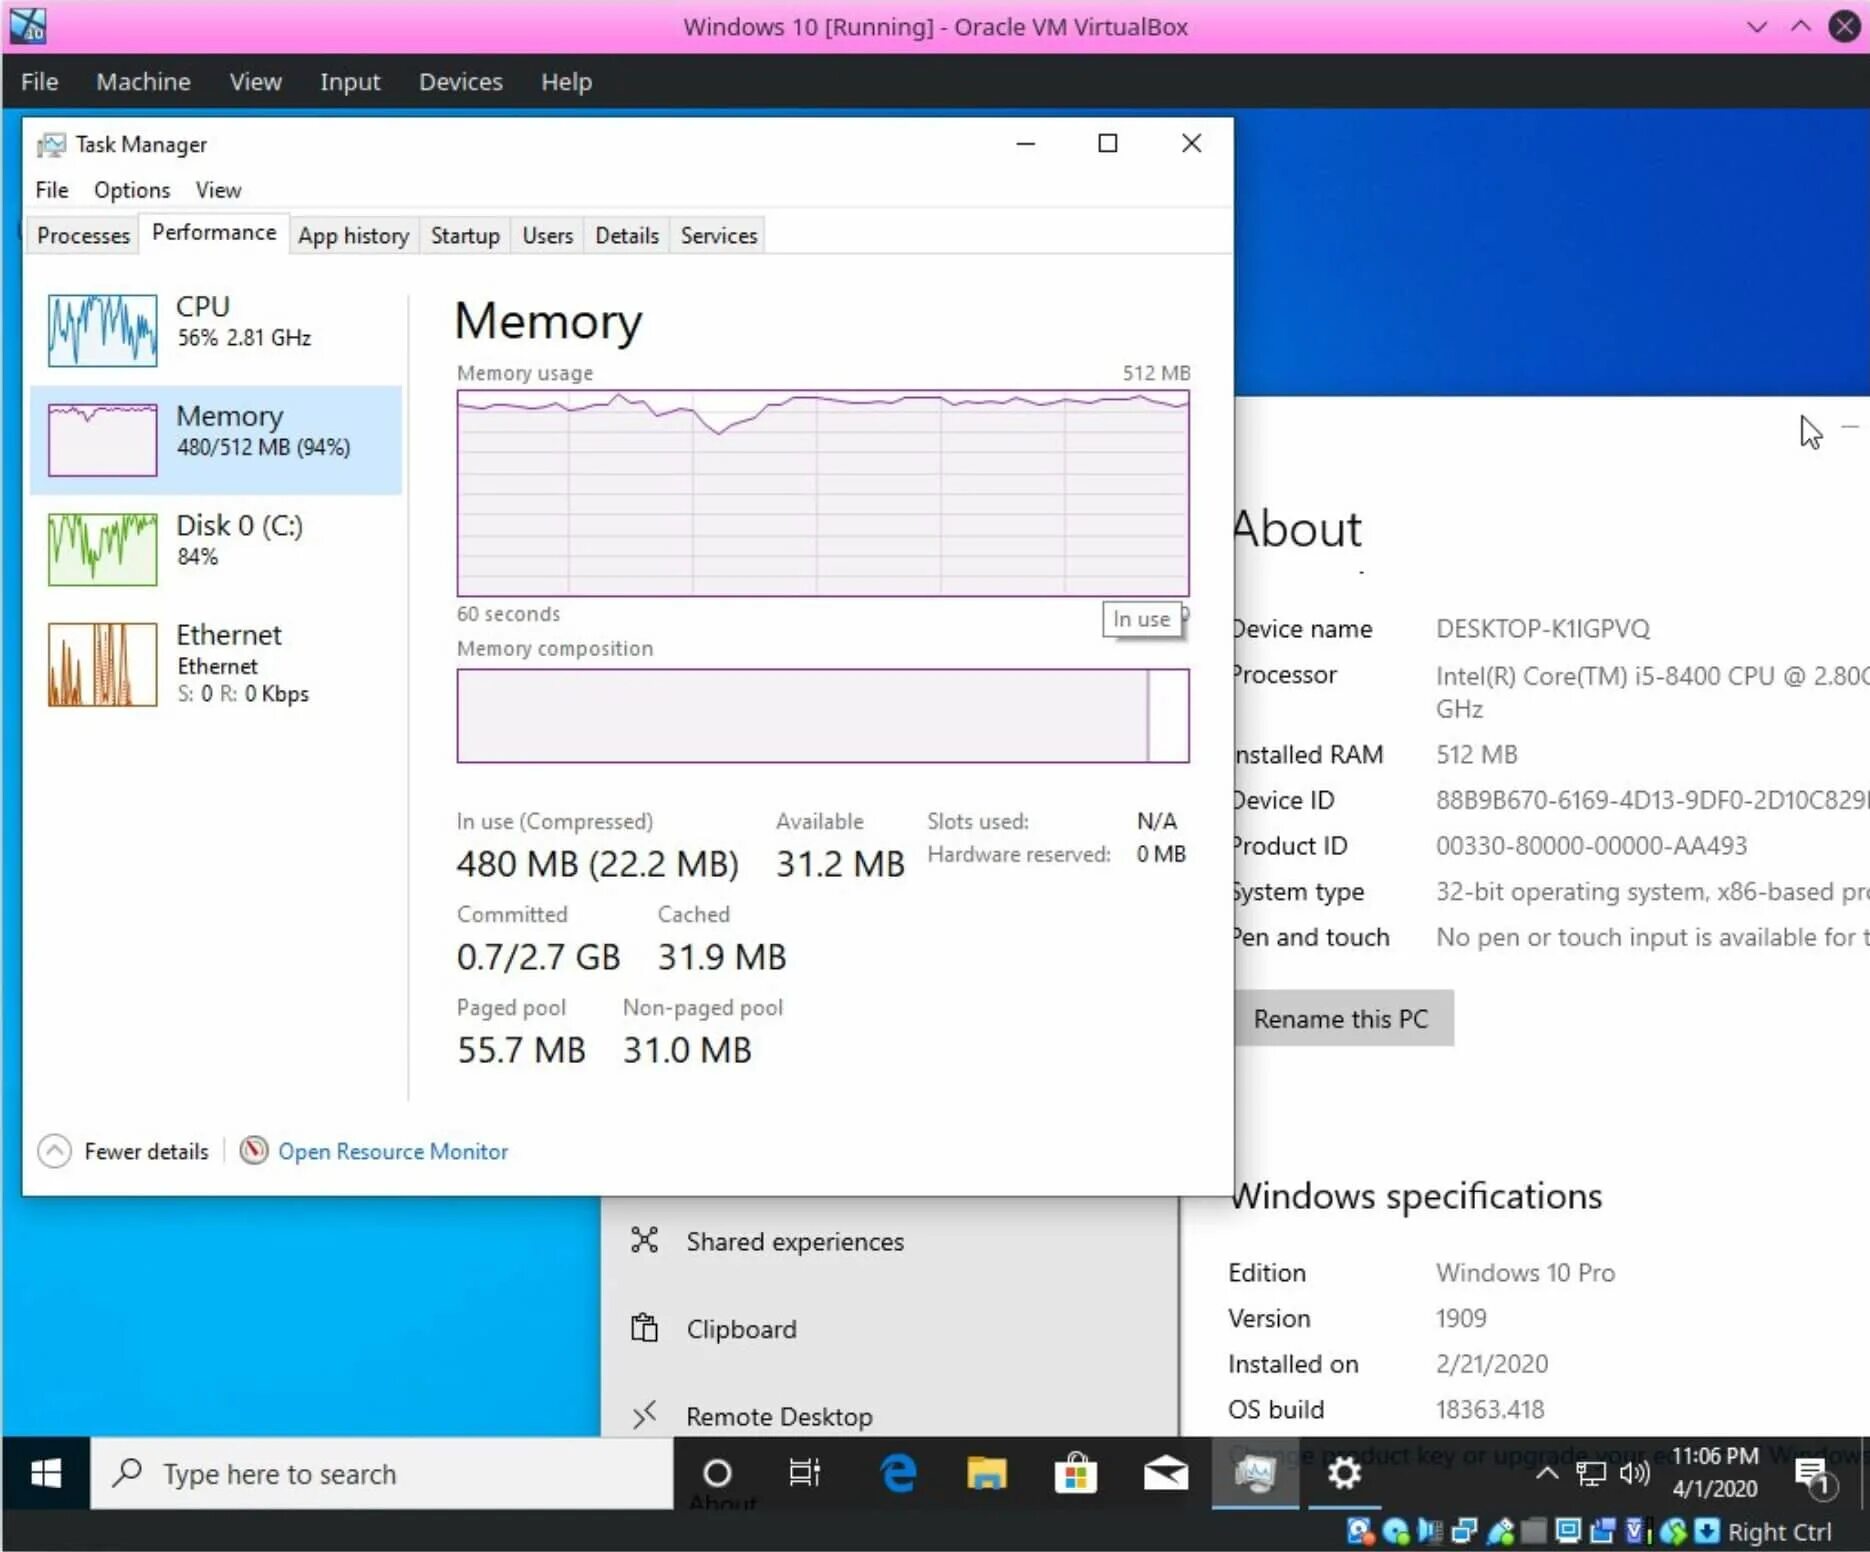Show hidden icons in the system tray
Image resolution: width=1870 pixels, height=1552 pixels.
[x=1545, y=1474]
